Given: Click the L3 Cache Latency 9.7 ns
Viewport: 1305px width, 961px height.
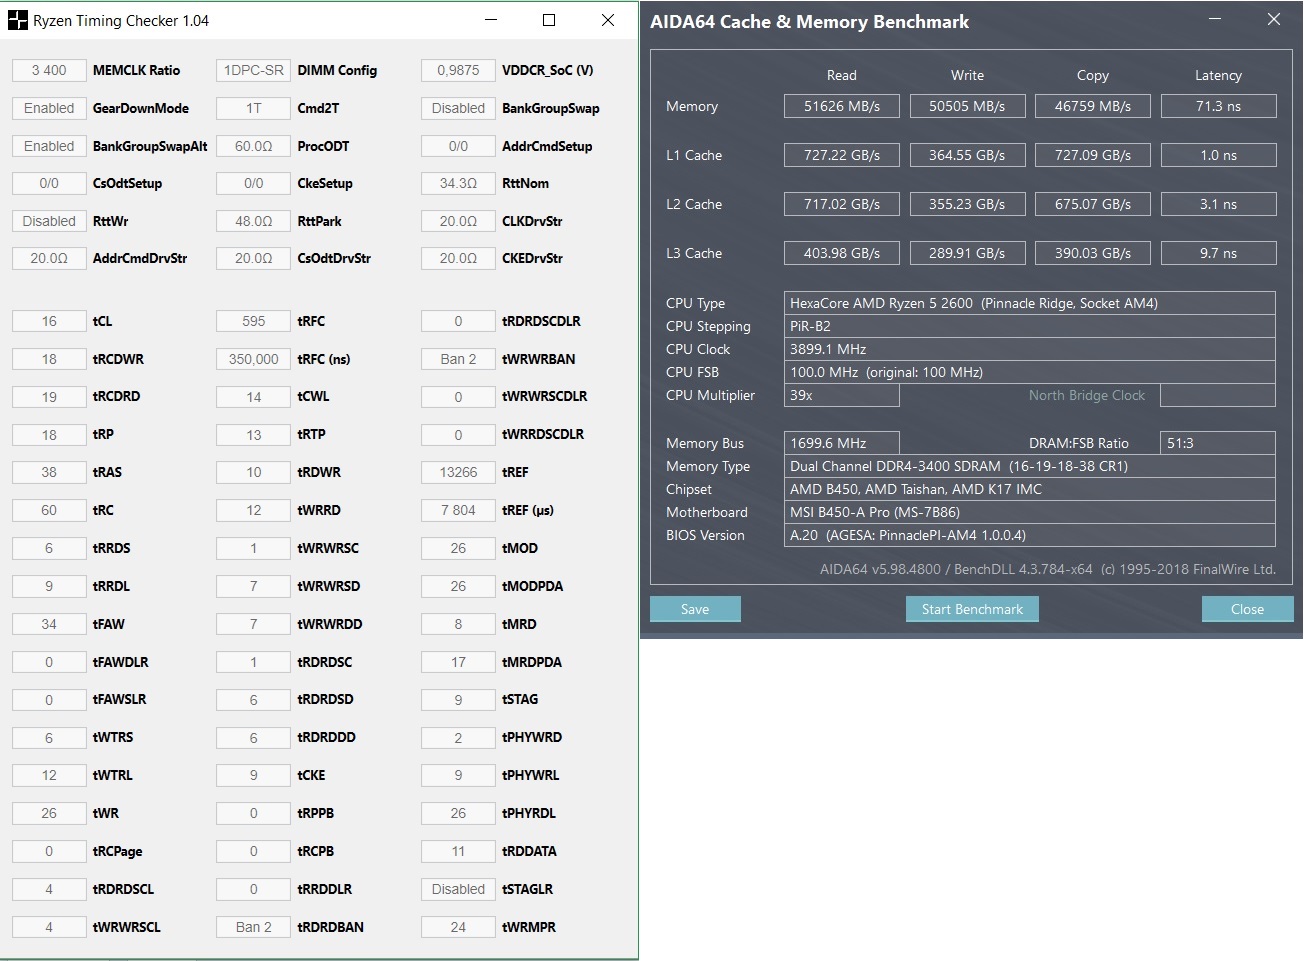Looking at the screenshot, I should coord(1219,253).
